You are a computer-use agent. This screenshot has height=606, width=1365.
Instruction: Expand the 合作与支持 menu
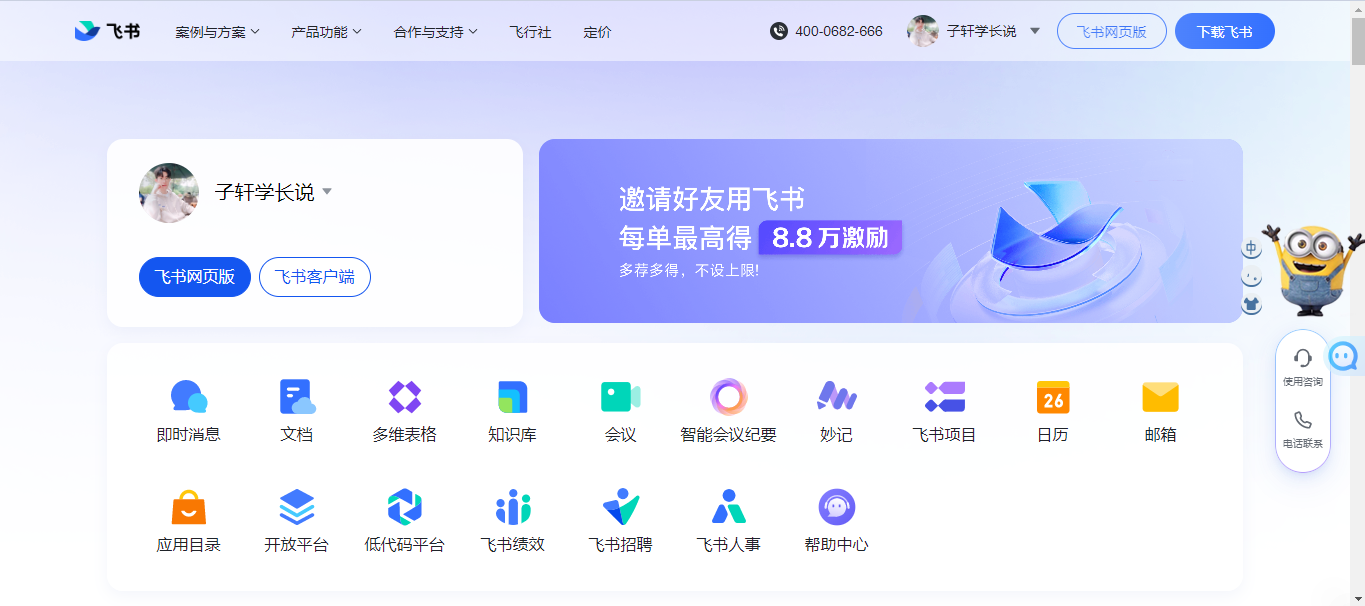[436, 32]
